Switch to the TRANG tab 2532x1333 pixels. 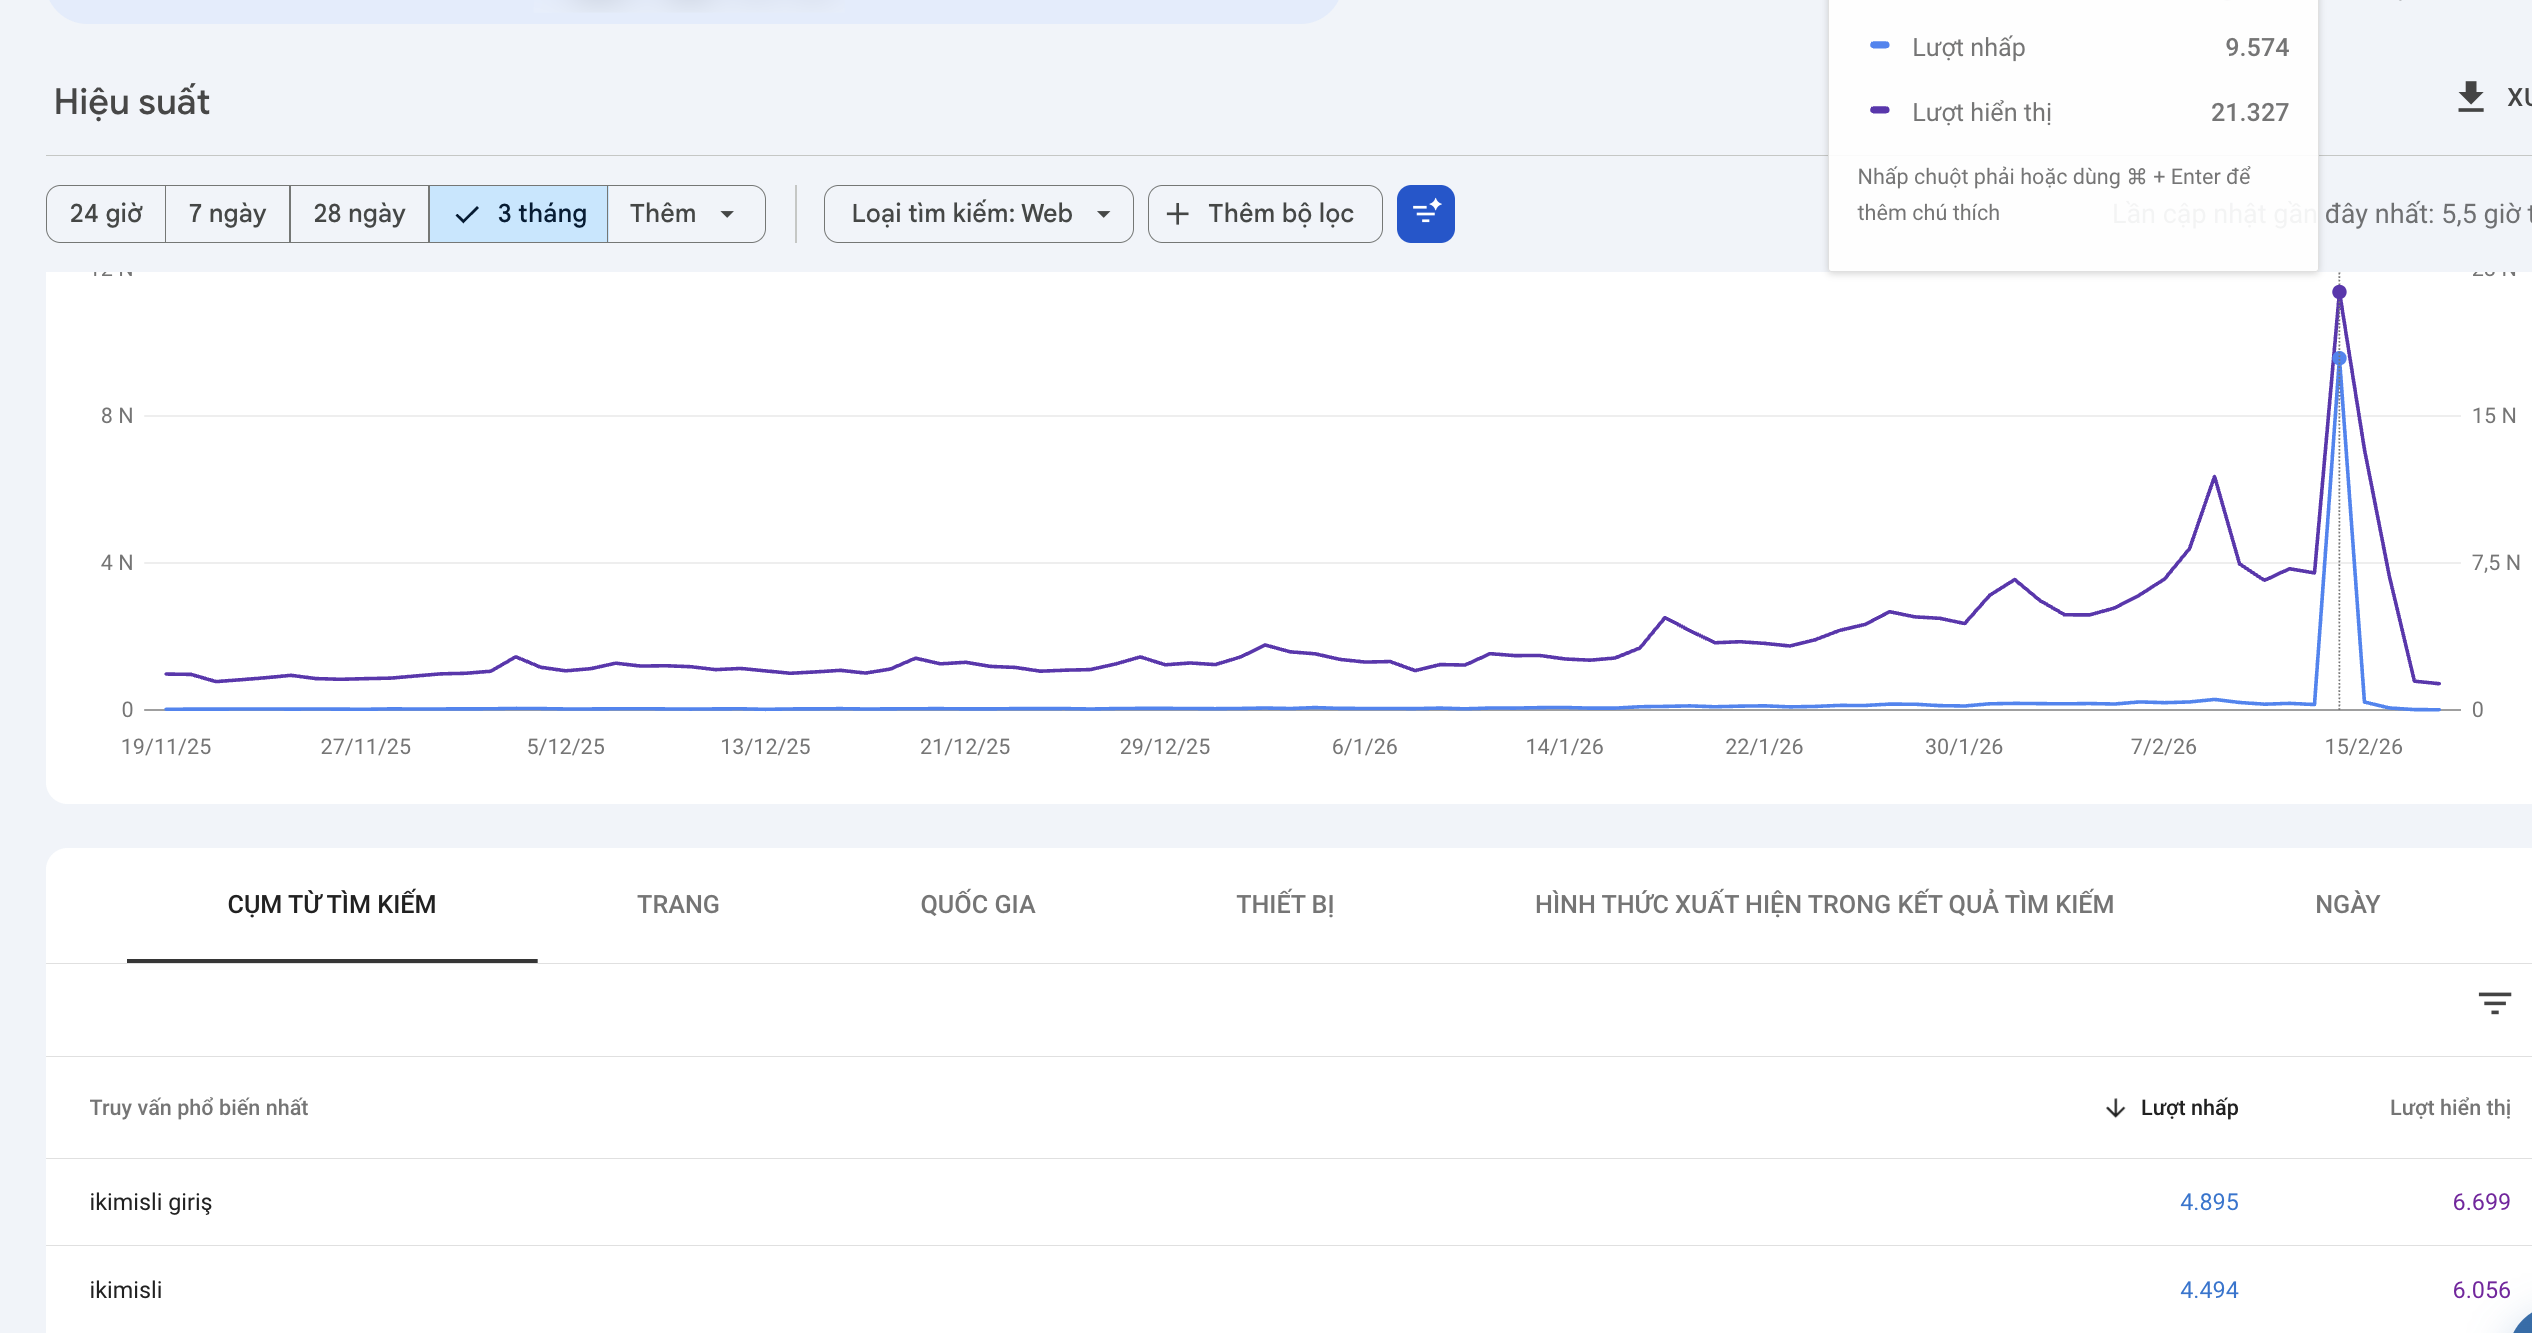point(678,904)
